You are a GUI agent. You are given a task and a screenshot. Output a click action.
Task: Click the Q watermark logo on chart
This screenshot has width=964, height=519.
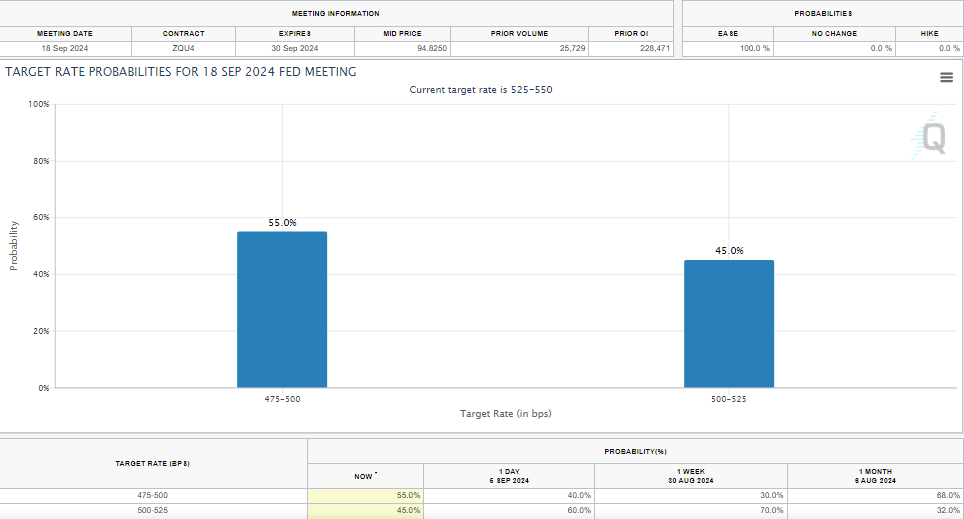point(931,139)
